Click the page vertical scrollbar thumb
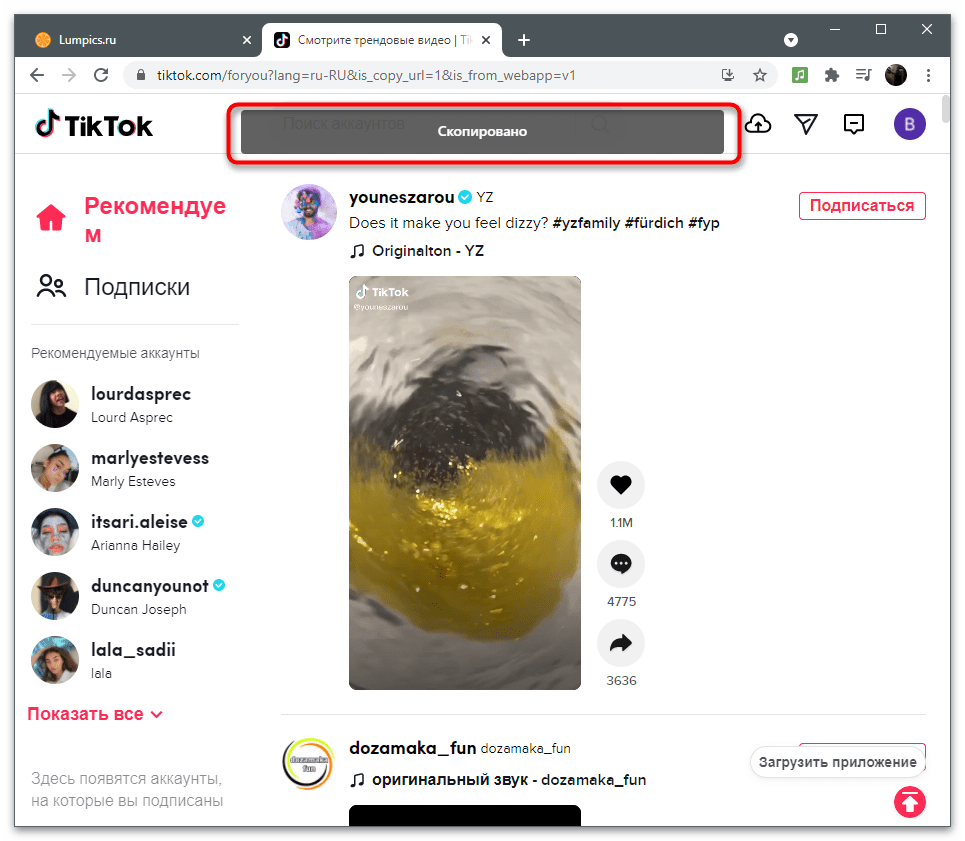The width and height of the screenshot is (965, 841). click(x=946, y=109)
